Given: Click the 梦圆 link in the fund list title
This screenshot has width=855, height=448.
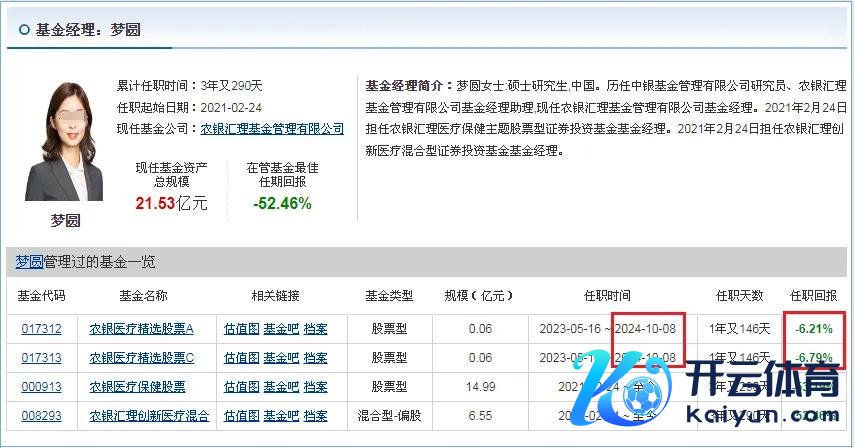Looking at the screenshot, I should pos(28,262).
